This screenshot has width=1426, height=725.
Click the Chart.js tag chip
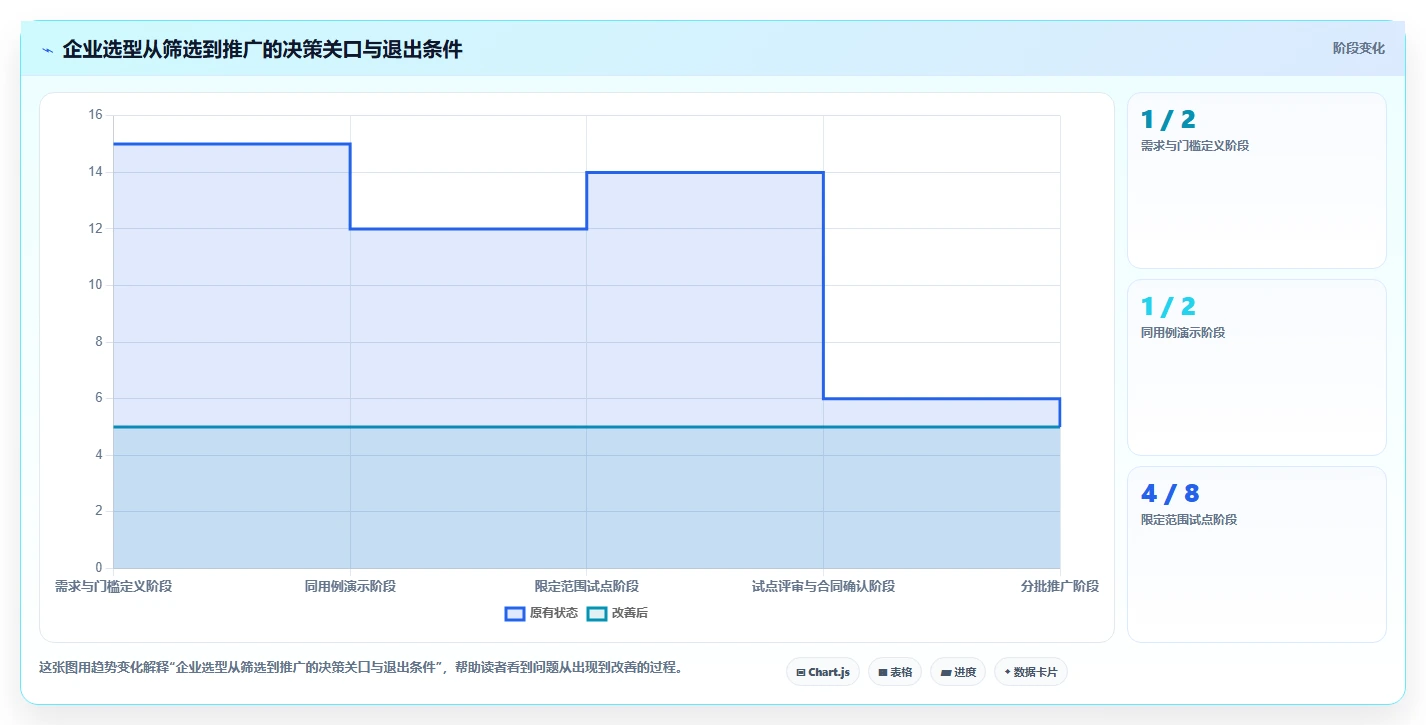[823, 672]
